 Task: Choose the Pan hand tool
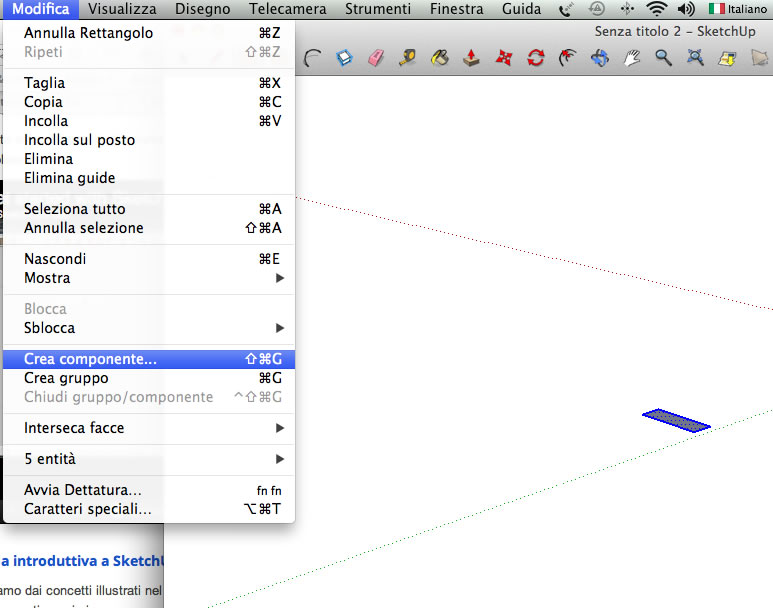631,58
